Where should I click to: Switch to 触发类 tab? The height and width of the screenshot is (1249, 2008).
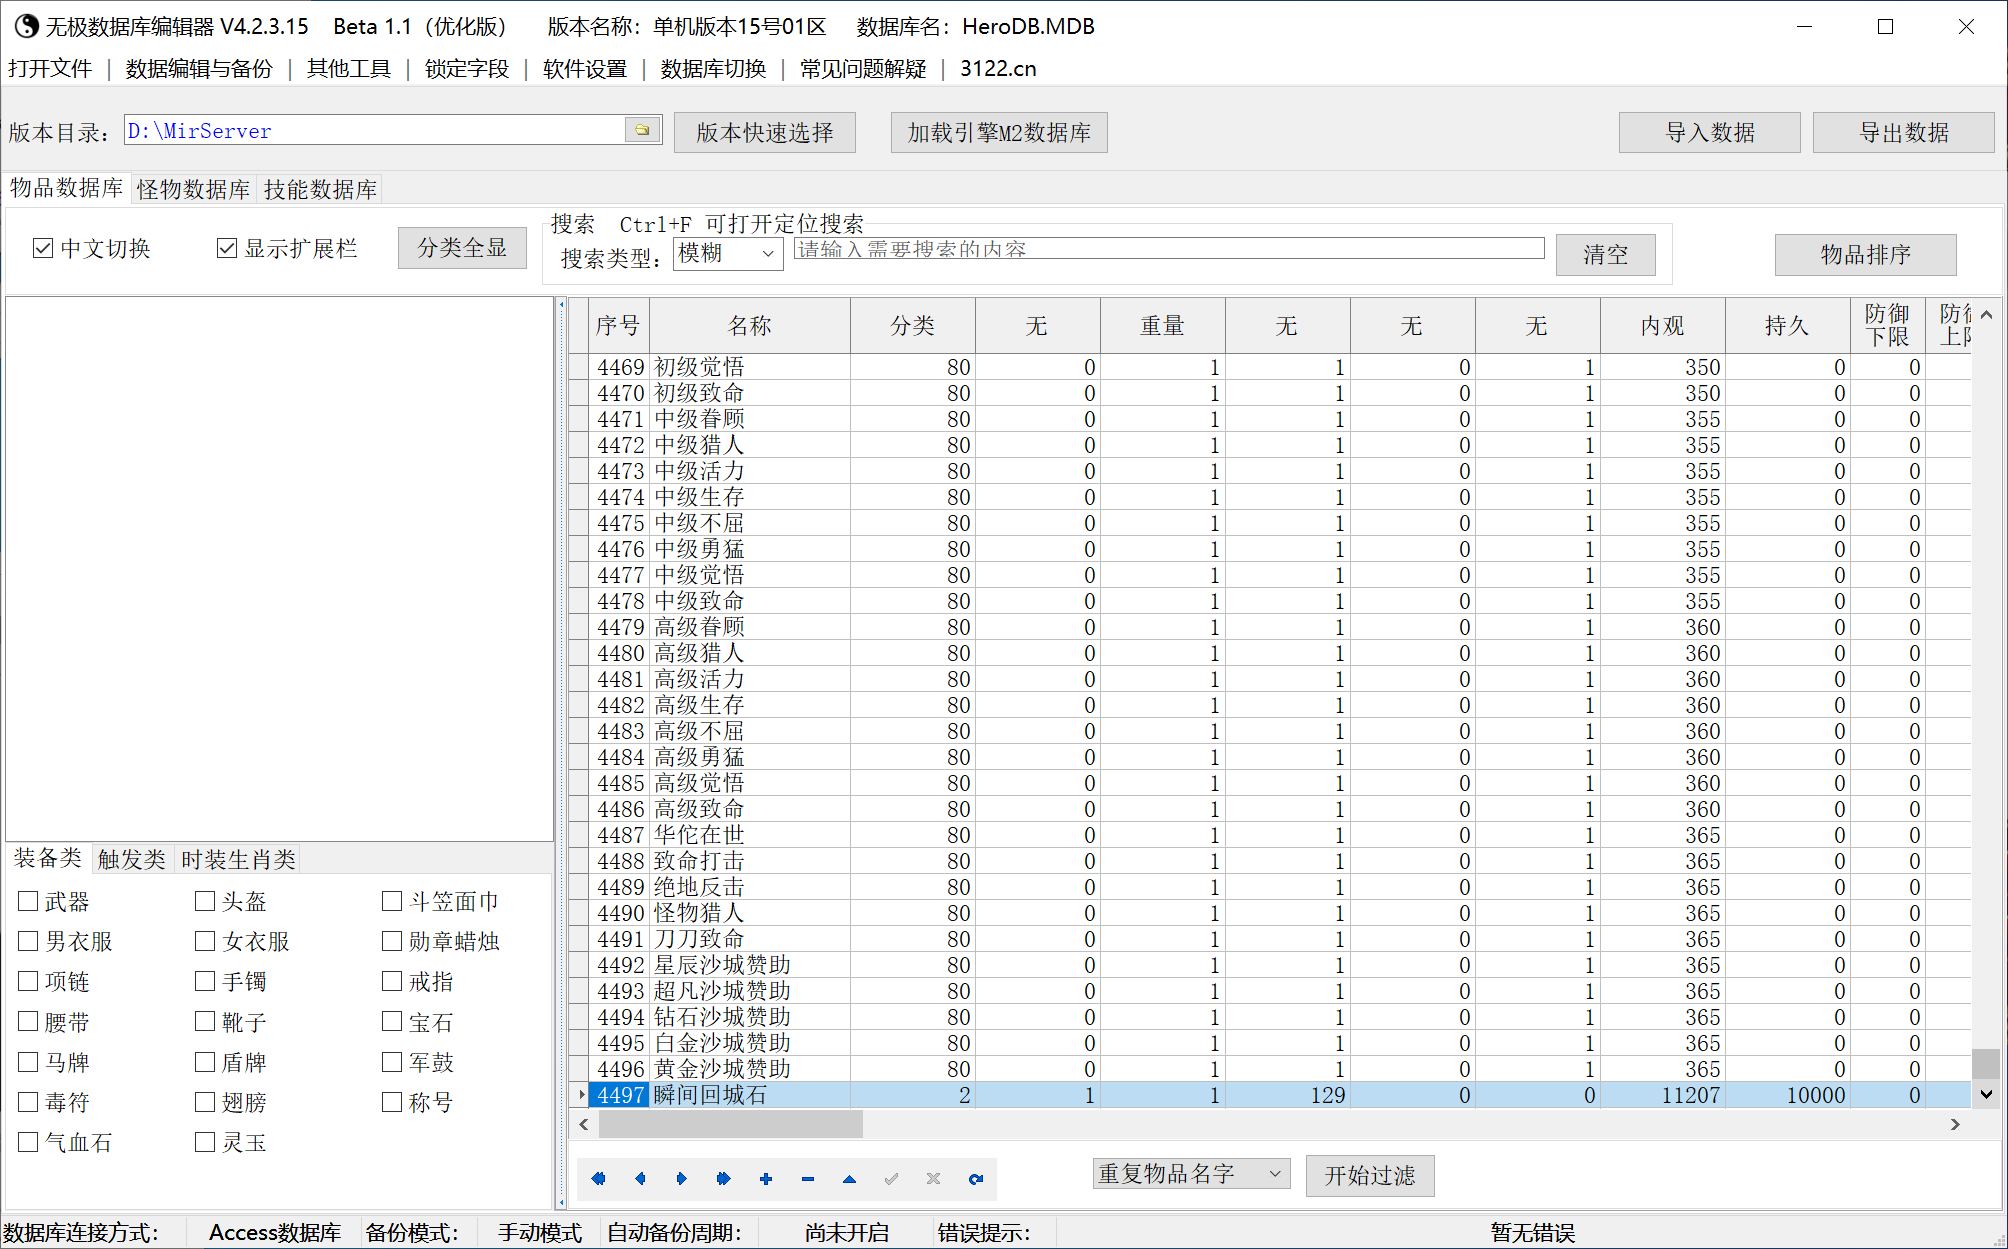pos(131,859)
